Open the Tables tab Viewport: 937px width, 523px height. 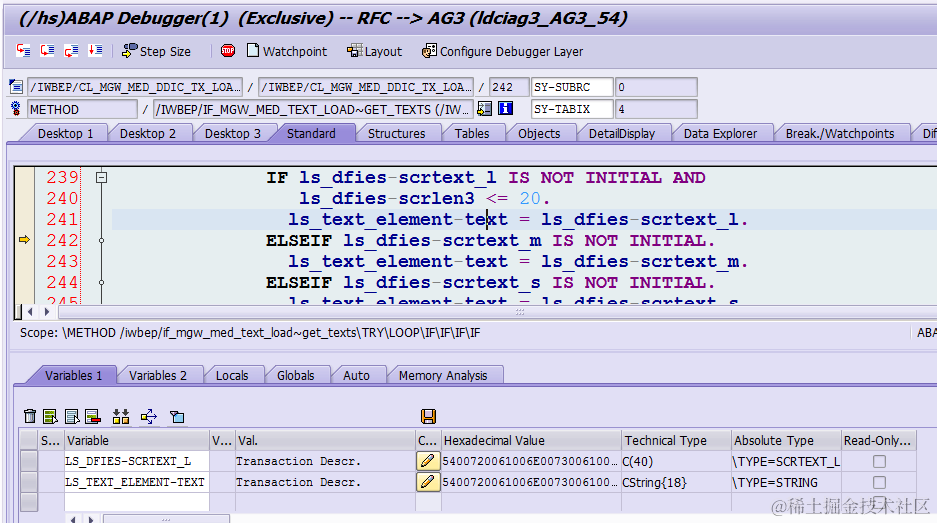(x=472, y=133)
